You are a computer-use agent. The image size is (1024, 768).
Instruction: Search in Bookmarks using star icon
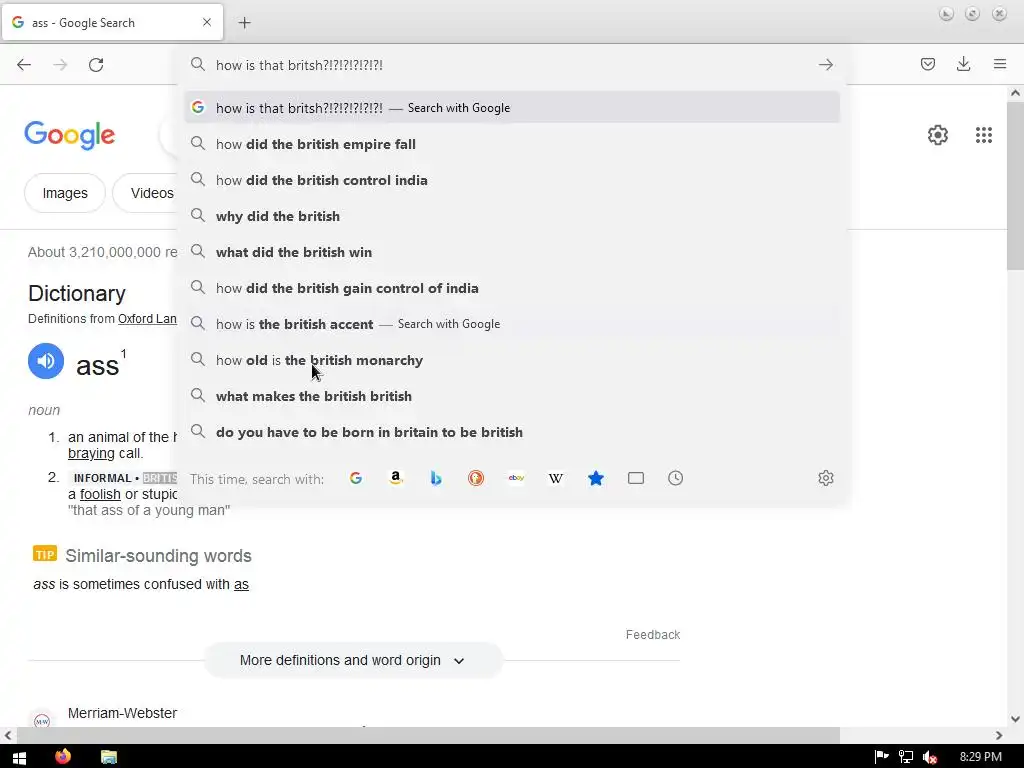(596, 478)
